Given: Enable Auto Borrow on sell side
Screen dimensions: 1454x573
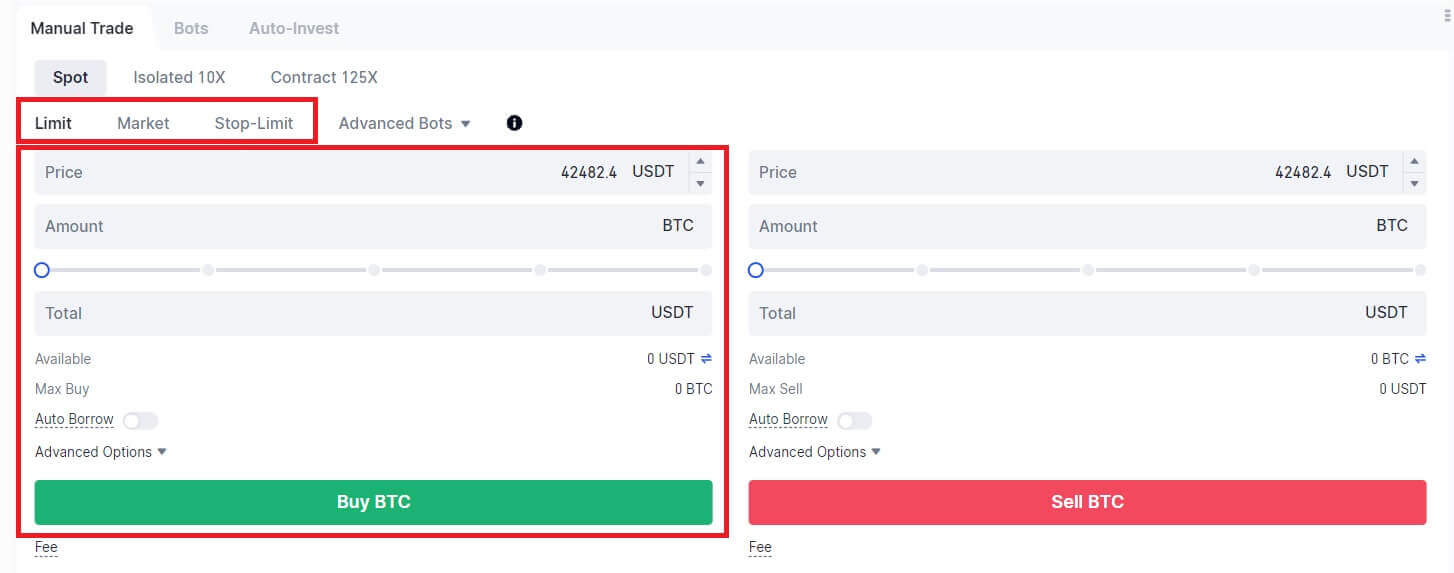Looking at the screenshot, I should [x=854, y=421].
